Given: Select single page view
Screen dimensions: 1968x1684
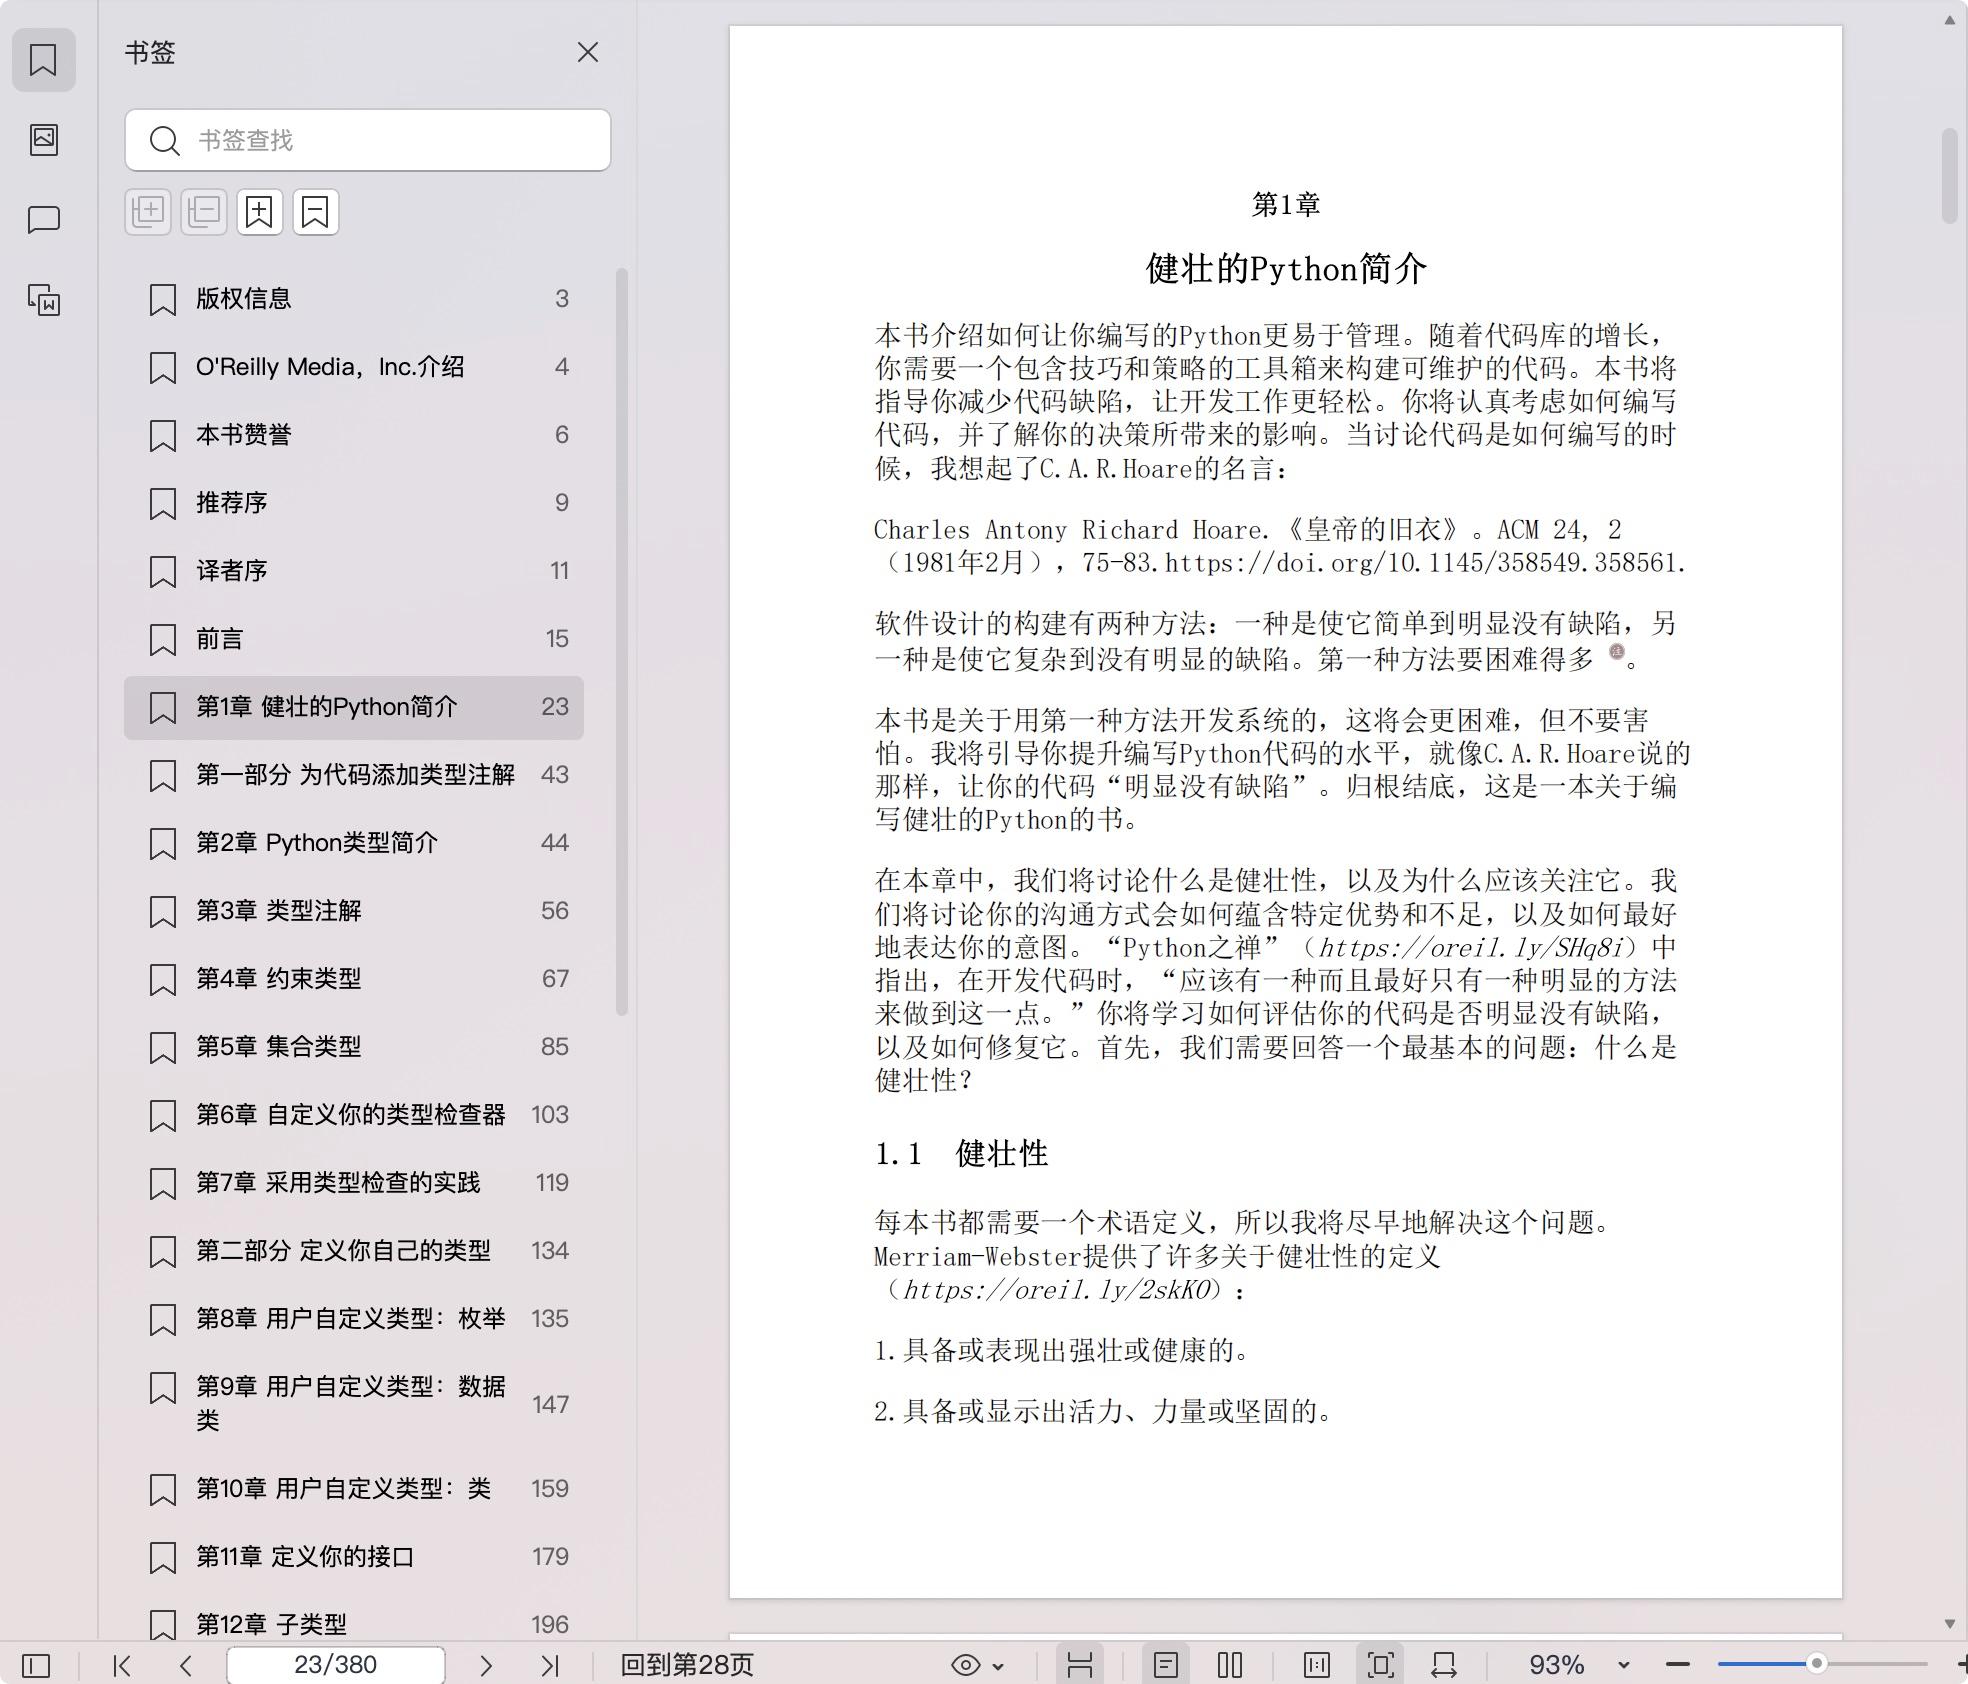Looking at the screenshot, I should pyautogui.click(x=1166, y=1665).
